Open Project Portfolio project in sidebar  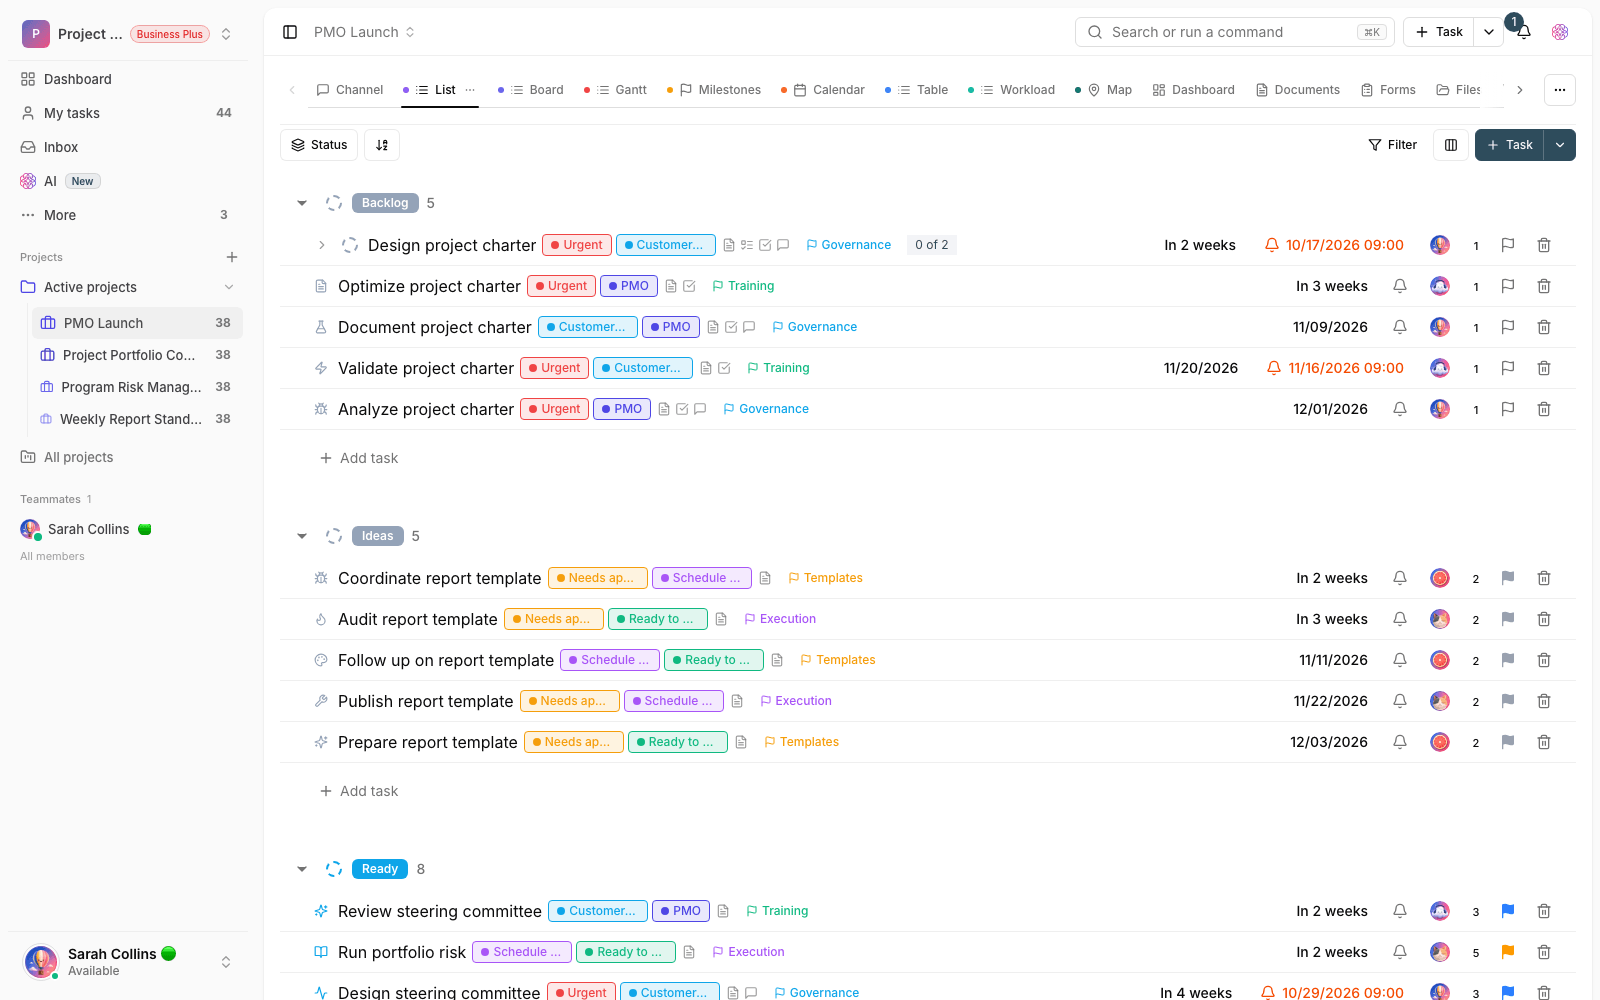[137, 355]
